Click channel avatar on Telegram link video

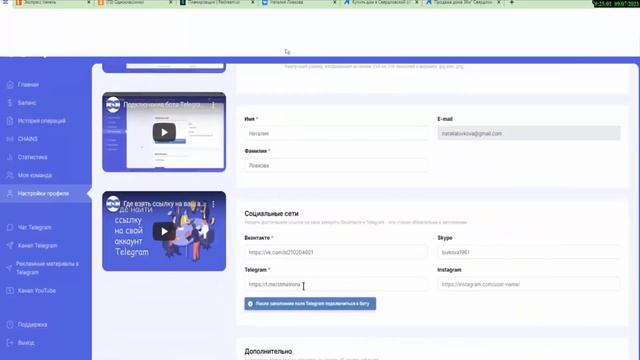[x=113, y=204]
